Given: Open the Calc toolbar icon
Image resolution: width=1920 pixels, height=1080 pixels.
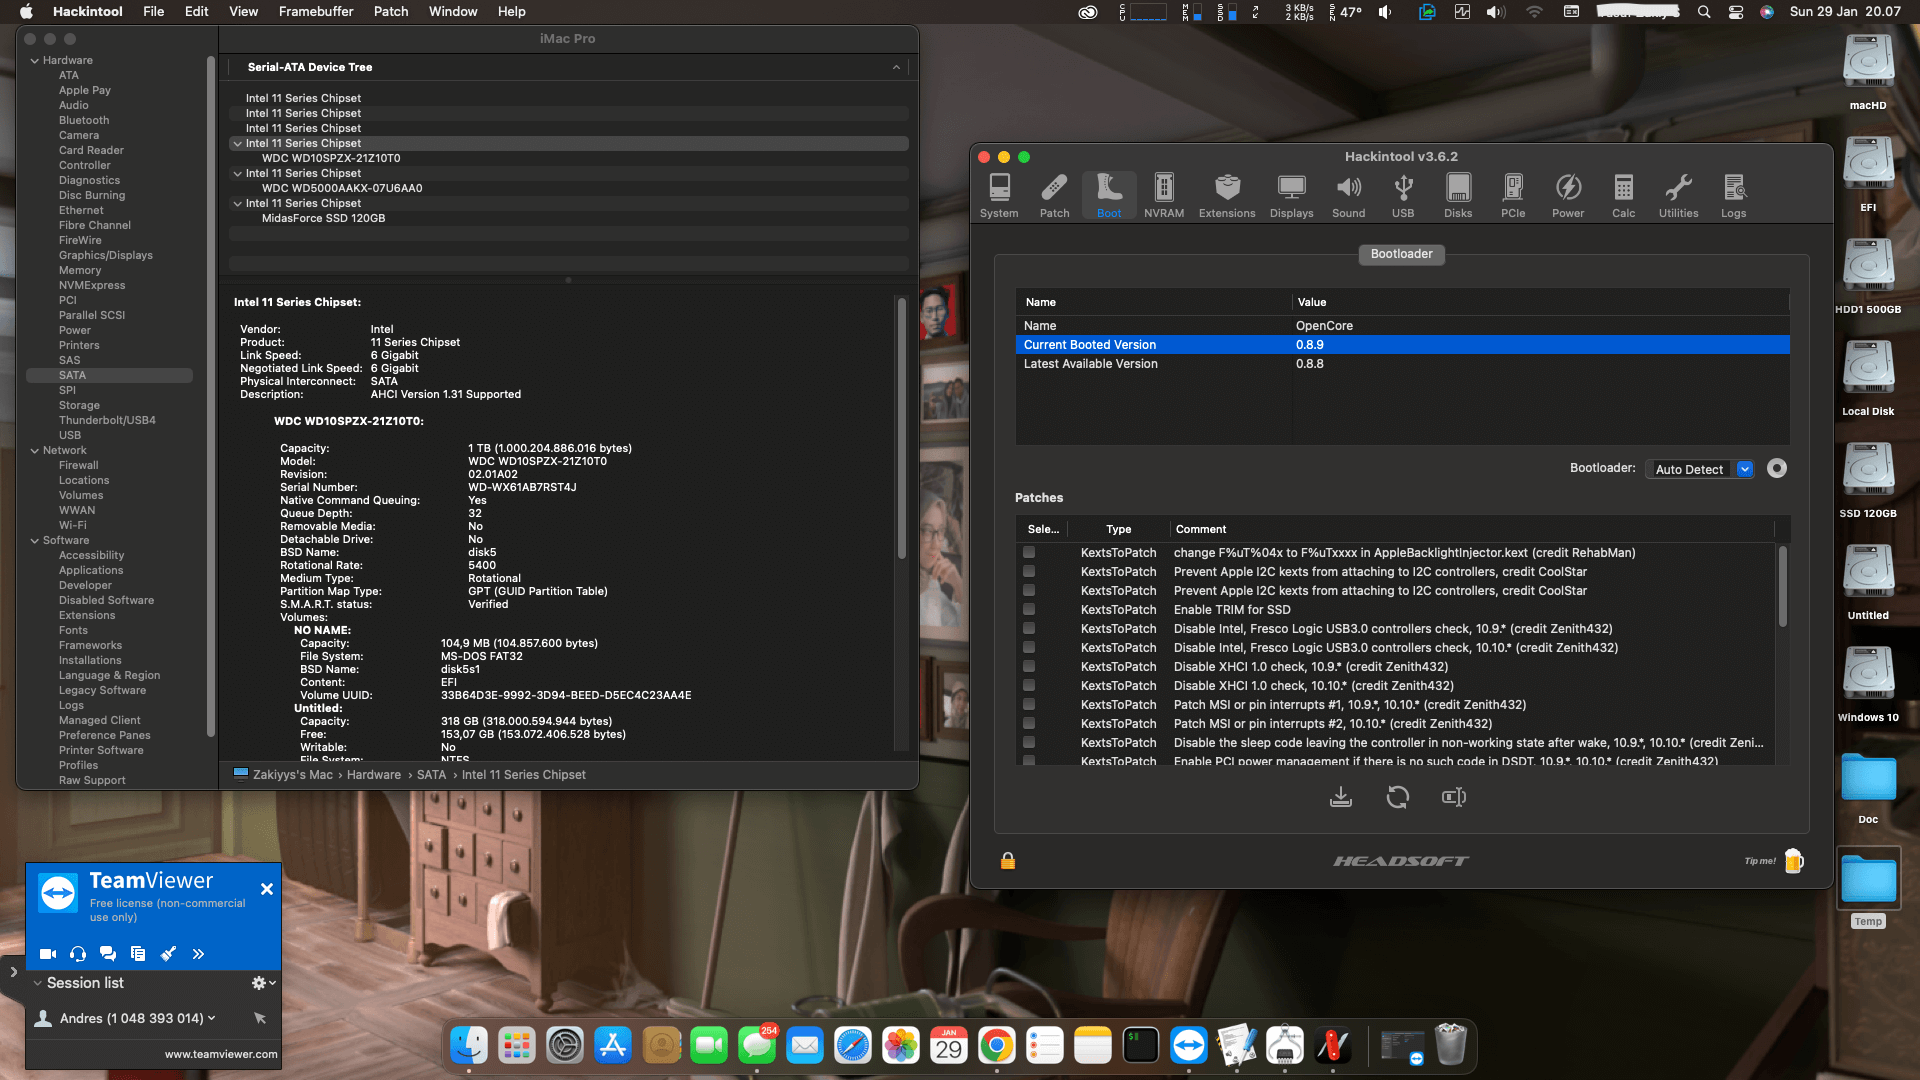Looking at the screenshot, I should 1624,196.
